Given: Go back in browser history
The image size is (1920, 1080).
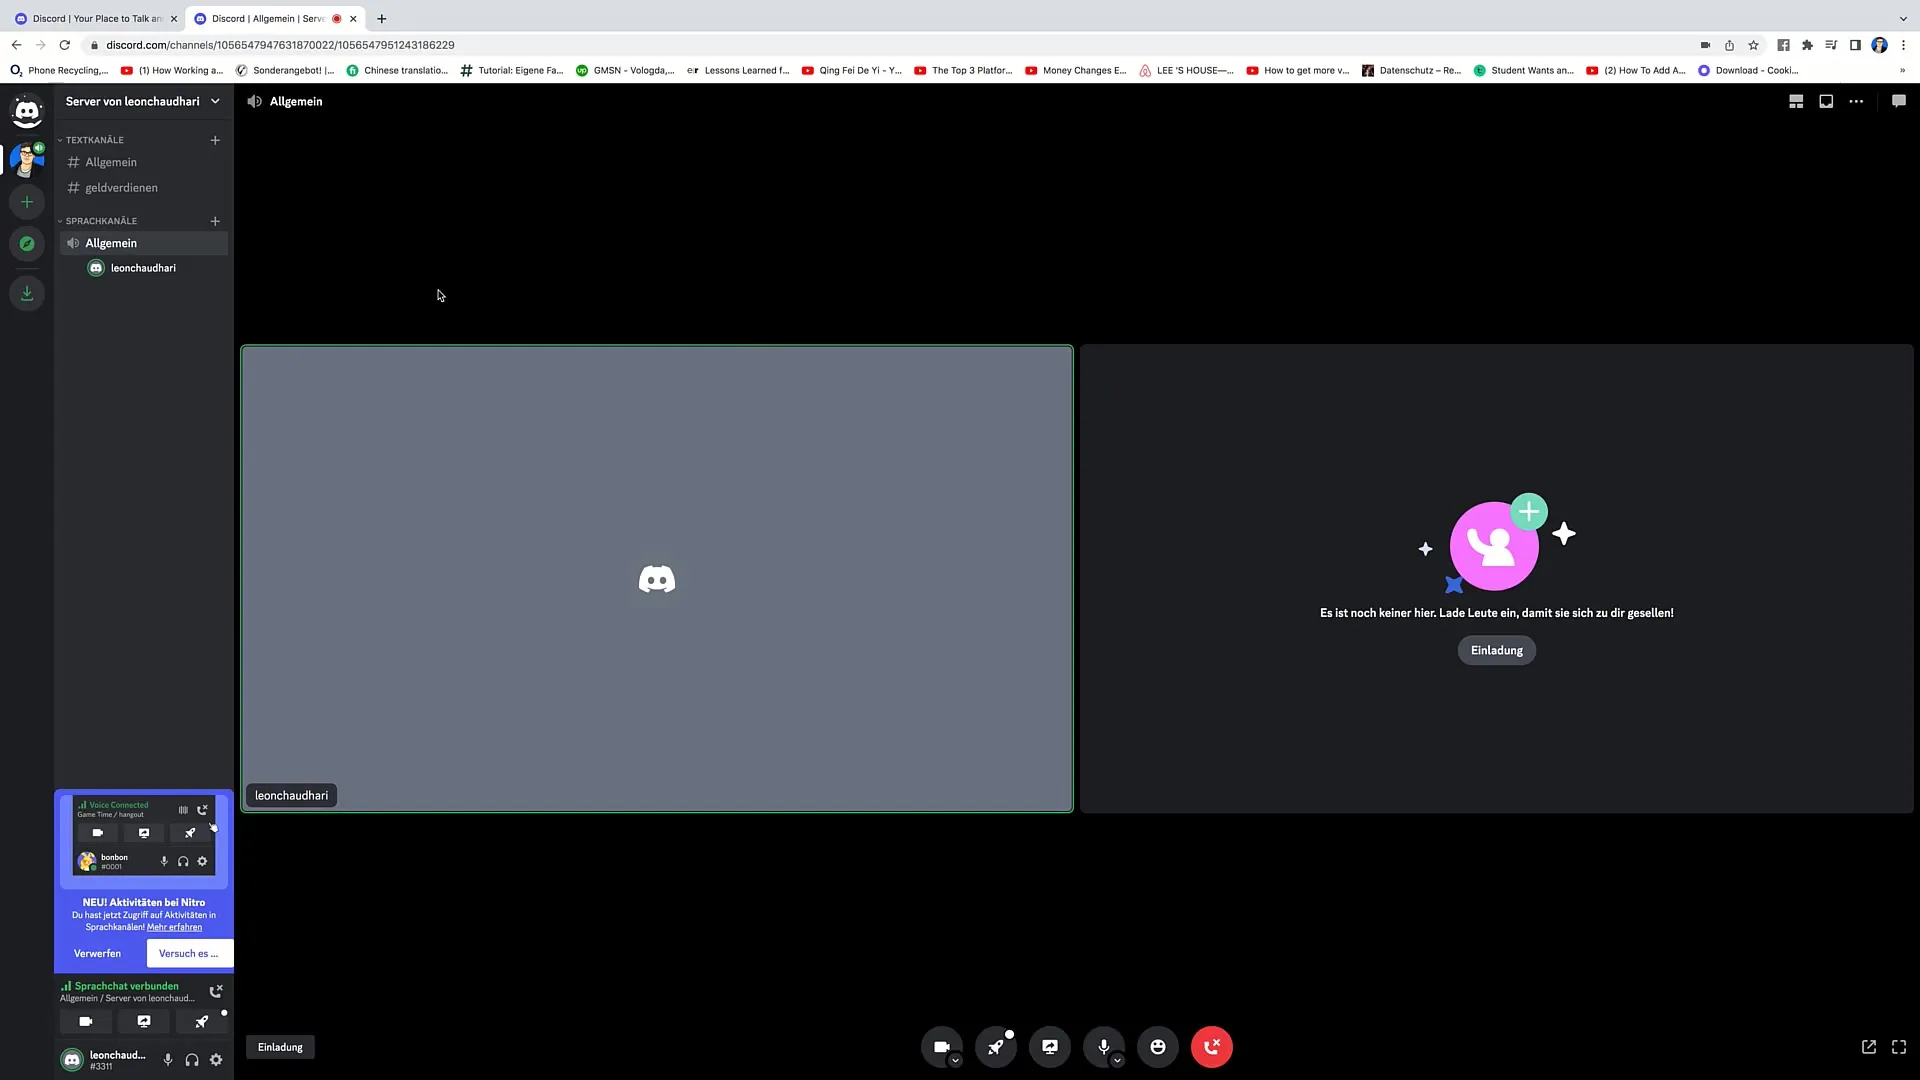Looking at the screenshot, I should (17, 45).
